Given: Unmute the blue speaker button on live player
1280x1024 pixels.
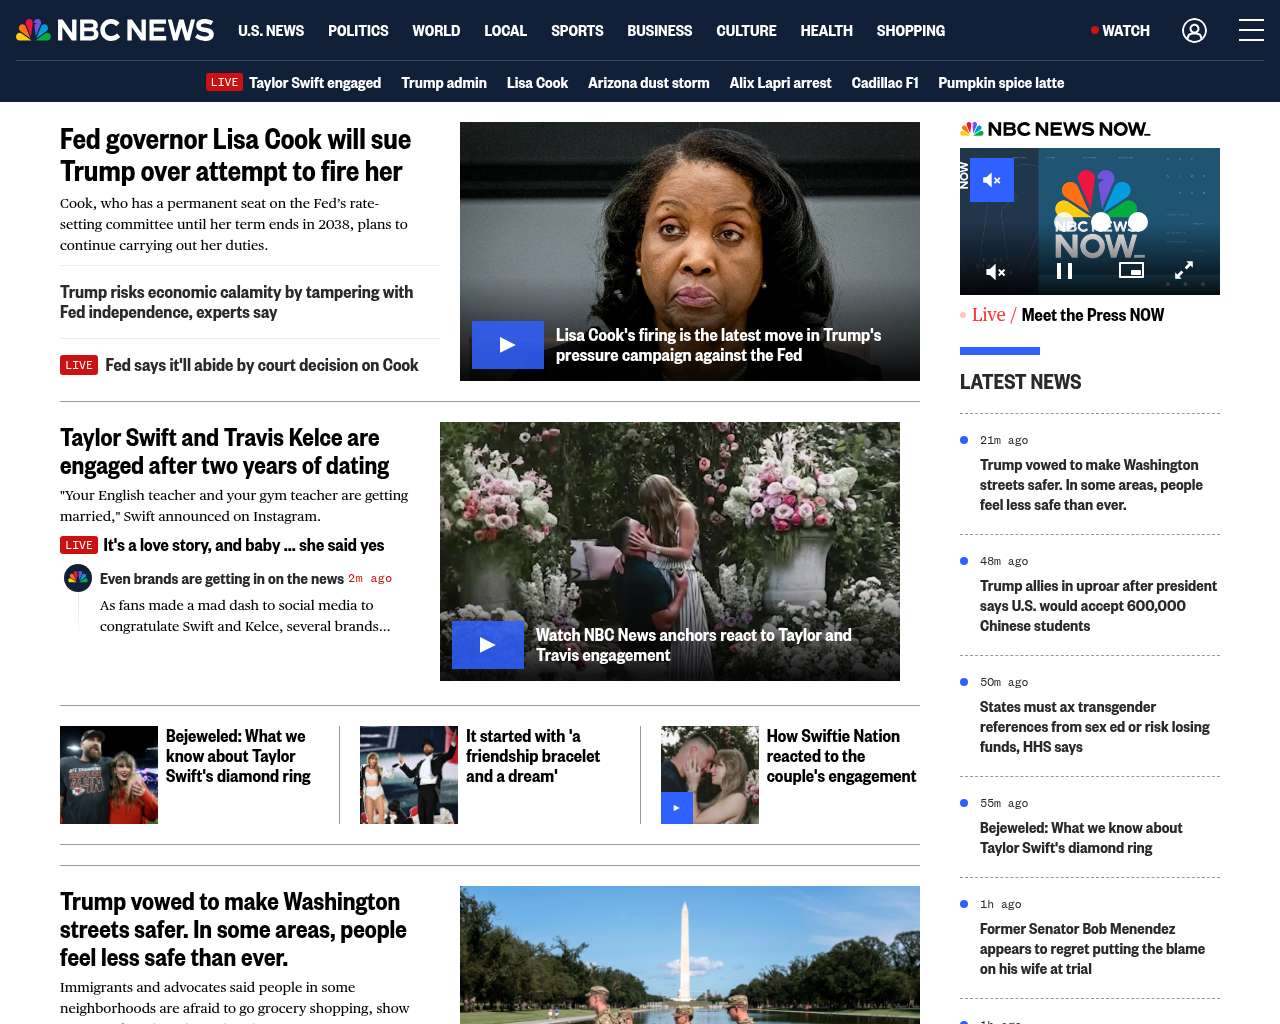Looking at the screenshot, I should [x=992, y=180].
